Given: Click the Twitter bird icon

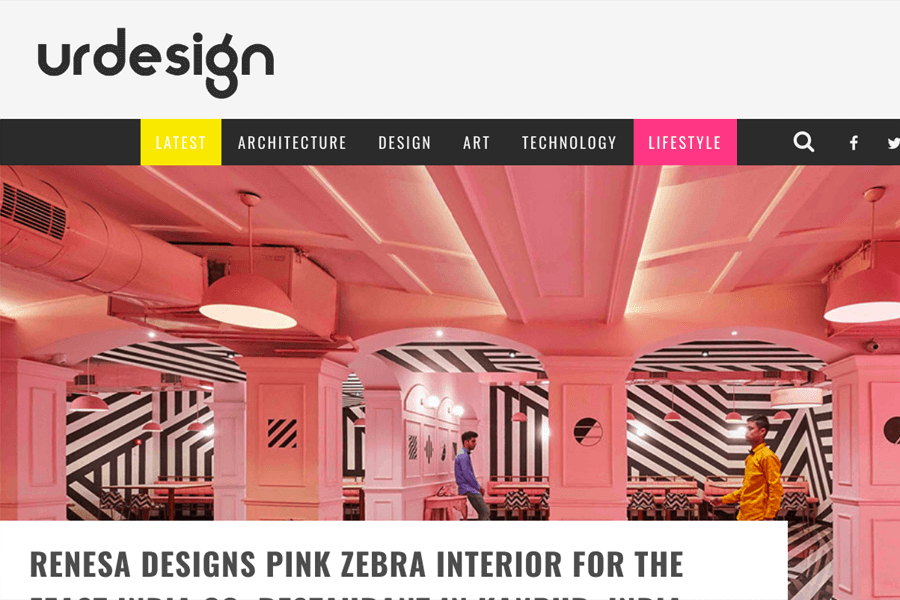Looking at the screenshot, I should [x=893, y=143].
